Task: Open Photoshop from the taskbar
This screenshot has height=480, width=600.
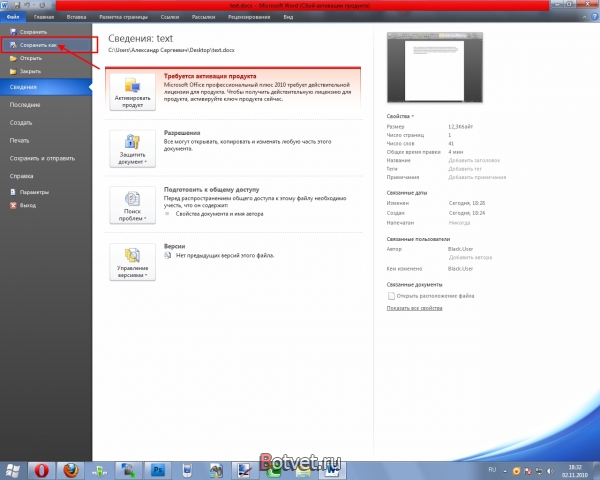Action: coord(158,470)
